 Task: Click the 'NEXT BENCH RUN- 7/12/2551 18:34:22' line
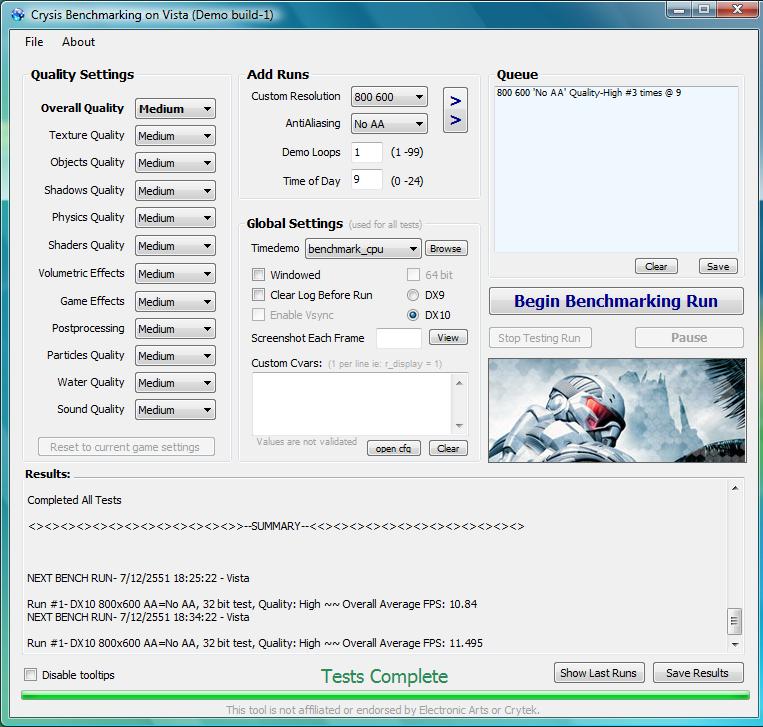pos(138,617)
